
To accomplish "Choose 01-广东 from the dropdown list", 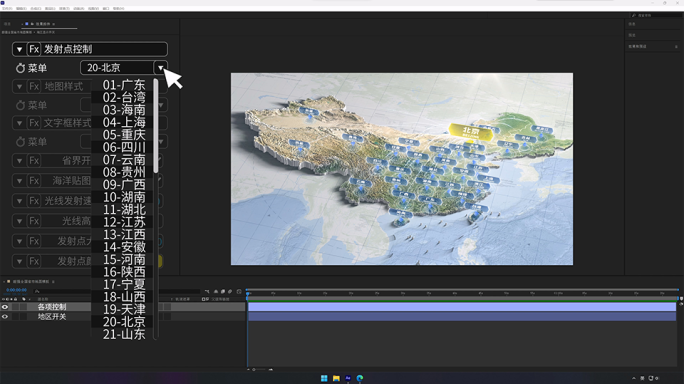I will [124, 85].
